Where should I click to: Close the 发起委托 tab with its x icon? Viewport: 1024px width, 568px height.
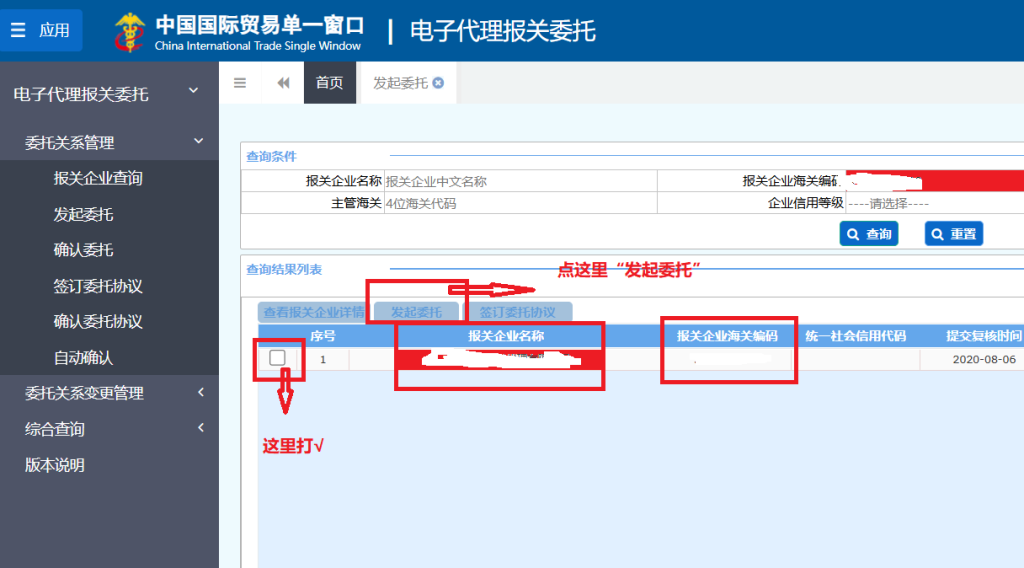[x=438, y=83]
